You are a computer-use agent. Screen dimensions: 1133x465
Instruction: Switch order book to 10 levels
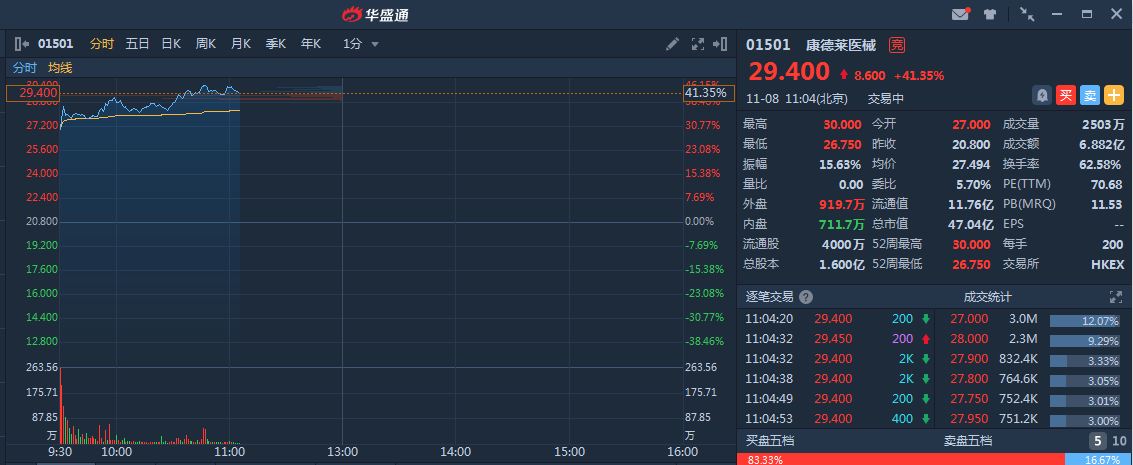1119,441
